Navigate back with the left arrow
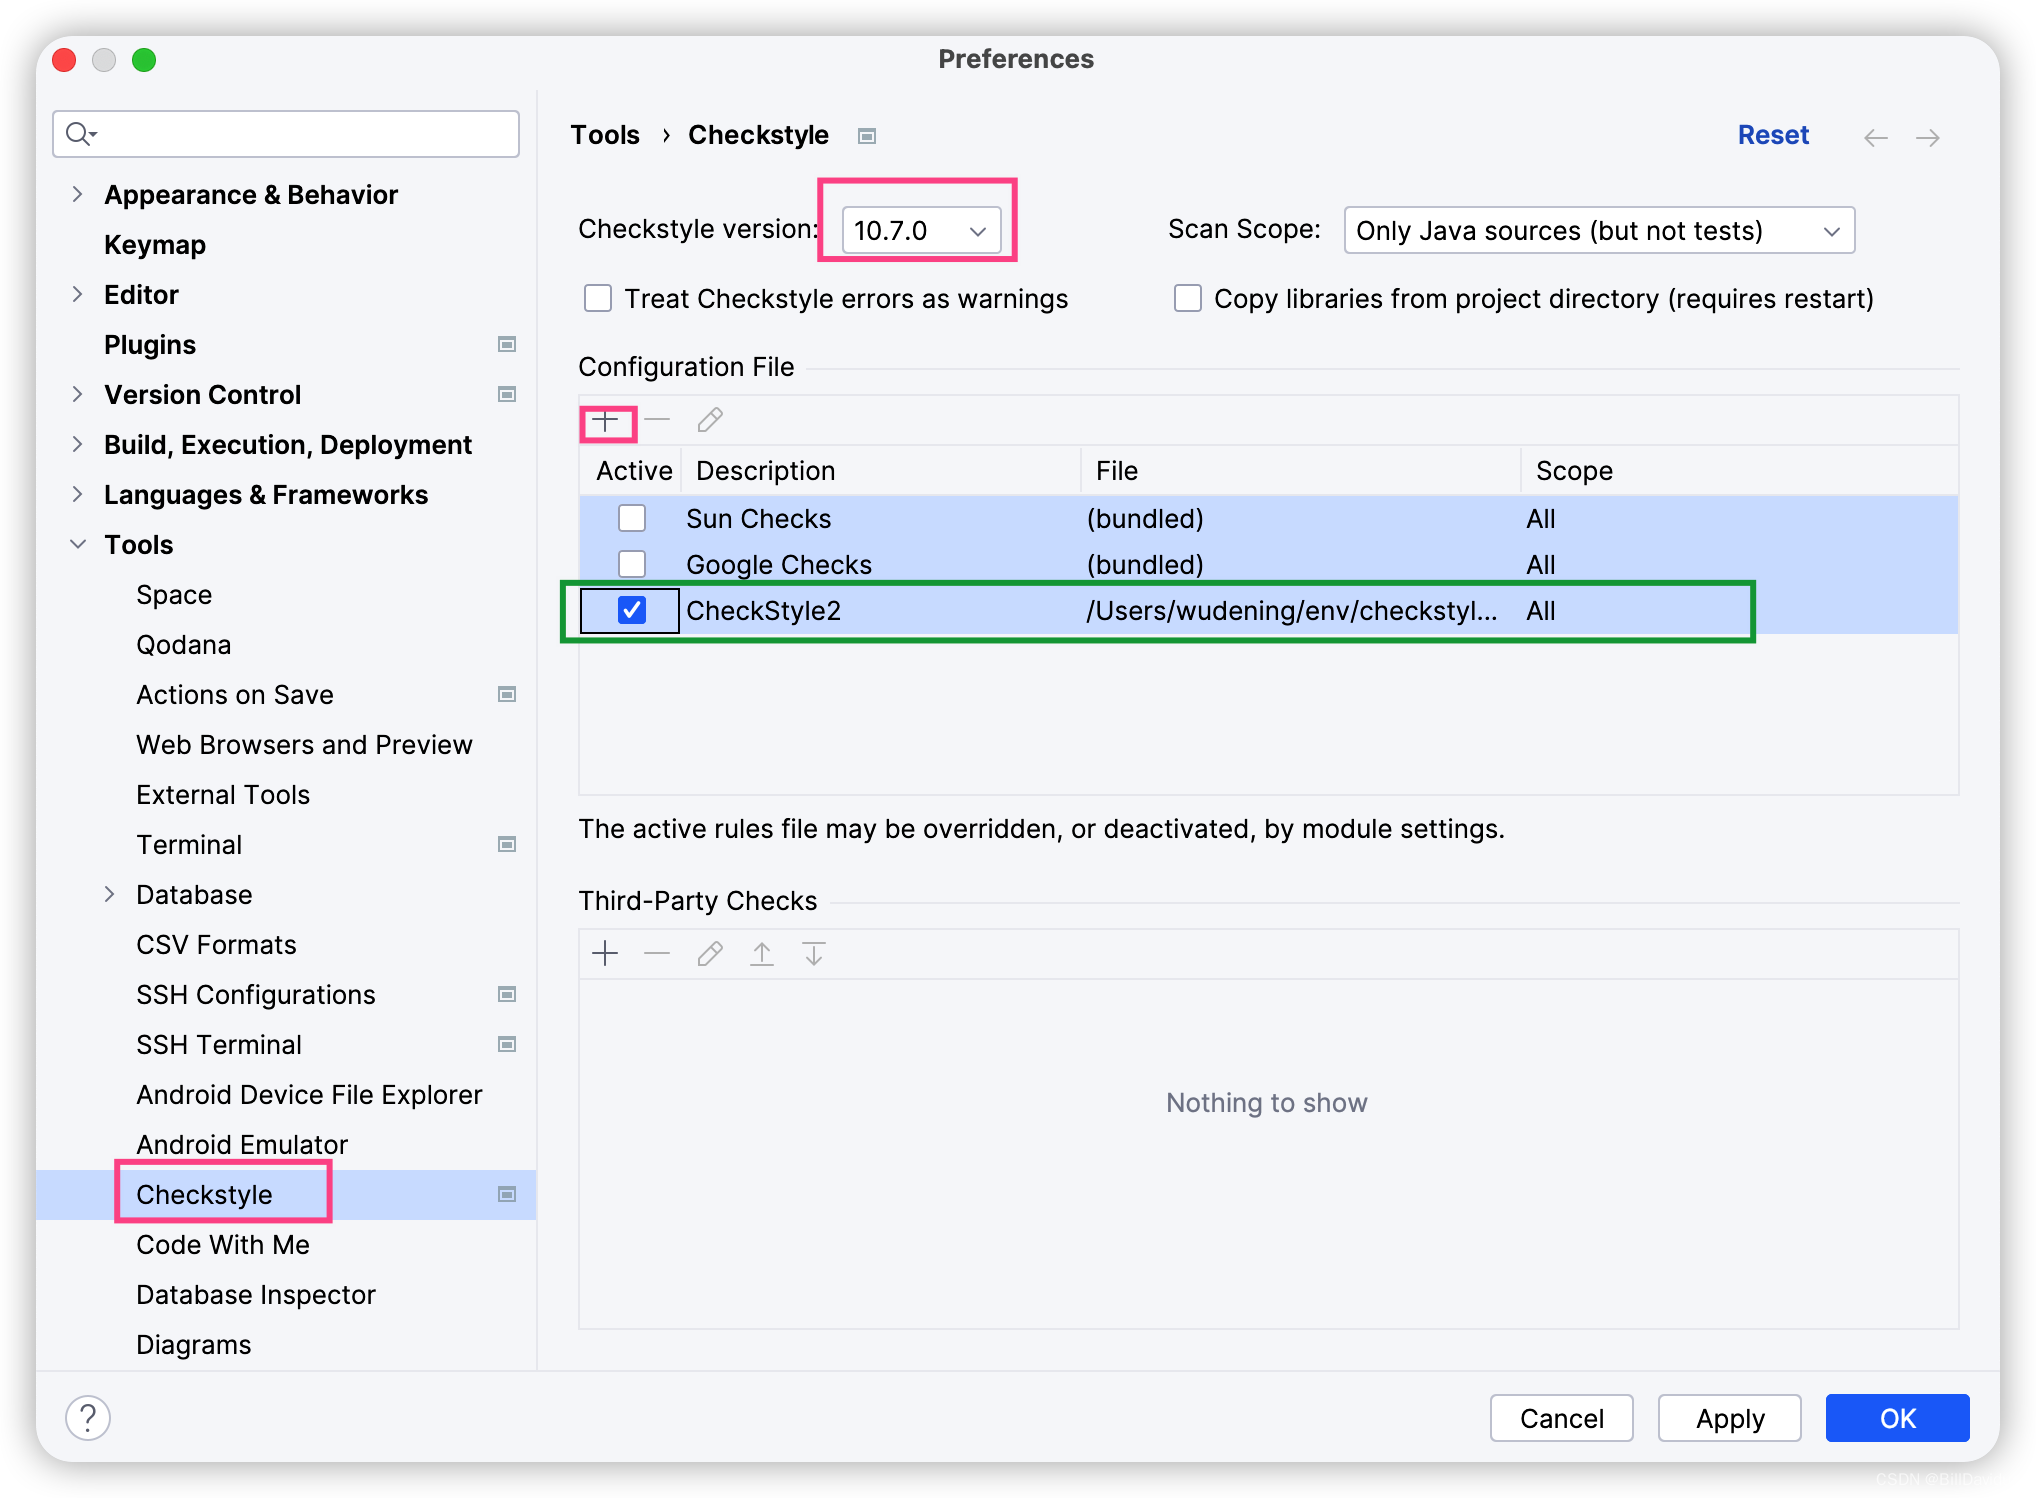This screenshot has height=1498, width=2036. click(x=1876, y=137)
